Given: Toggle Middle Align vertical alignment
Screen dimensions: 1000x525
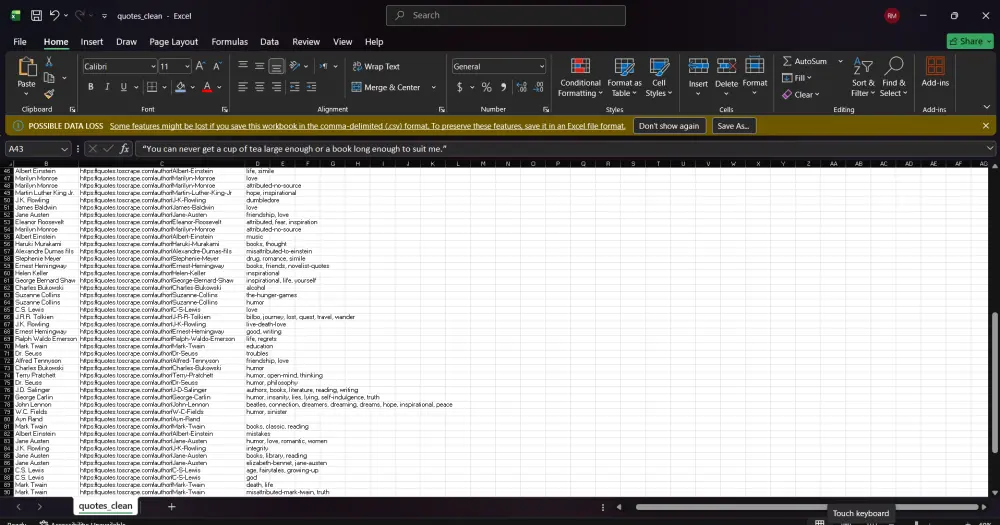Looking at the screenshot, I should click(260, 66).
